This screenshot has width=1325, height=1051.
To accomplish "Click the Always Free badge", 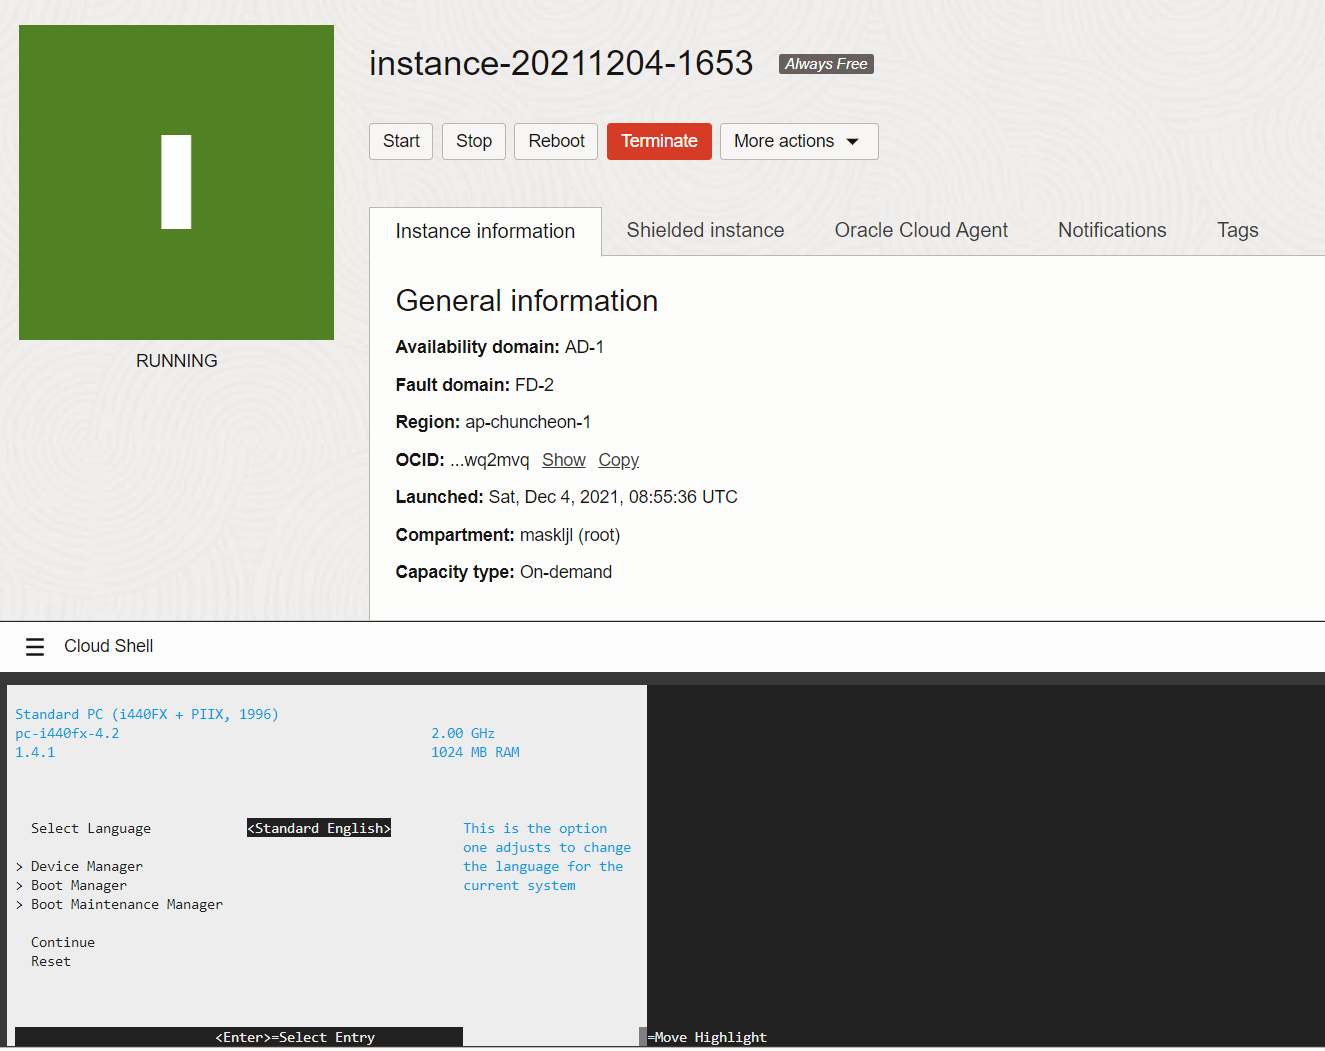I will tap(826, 64).
